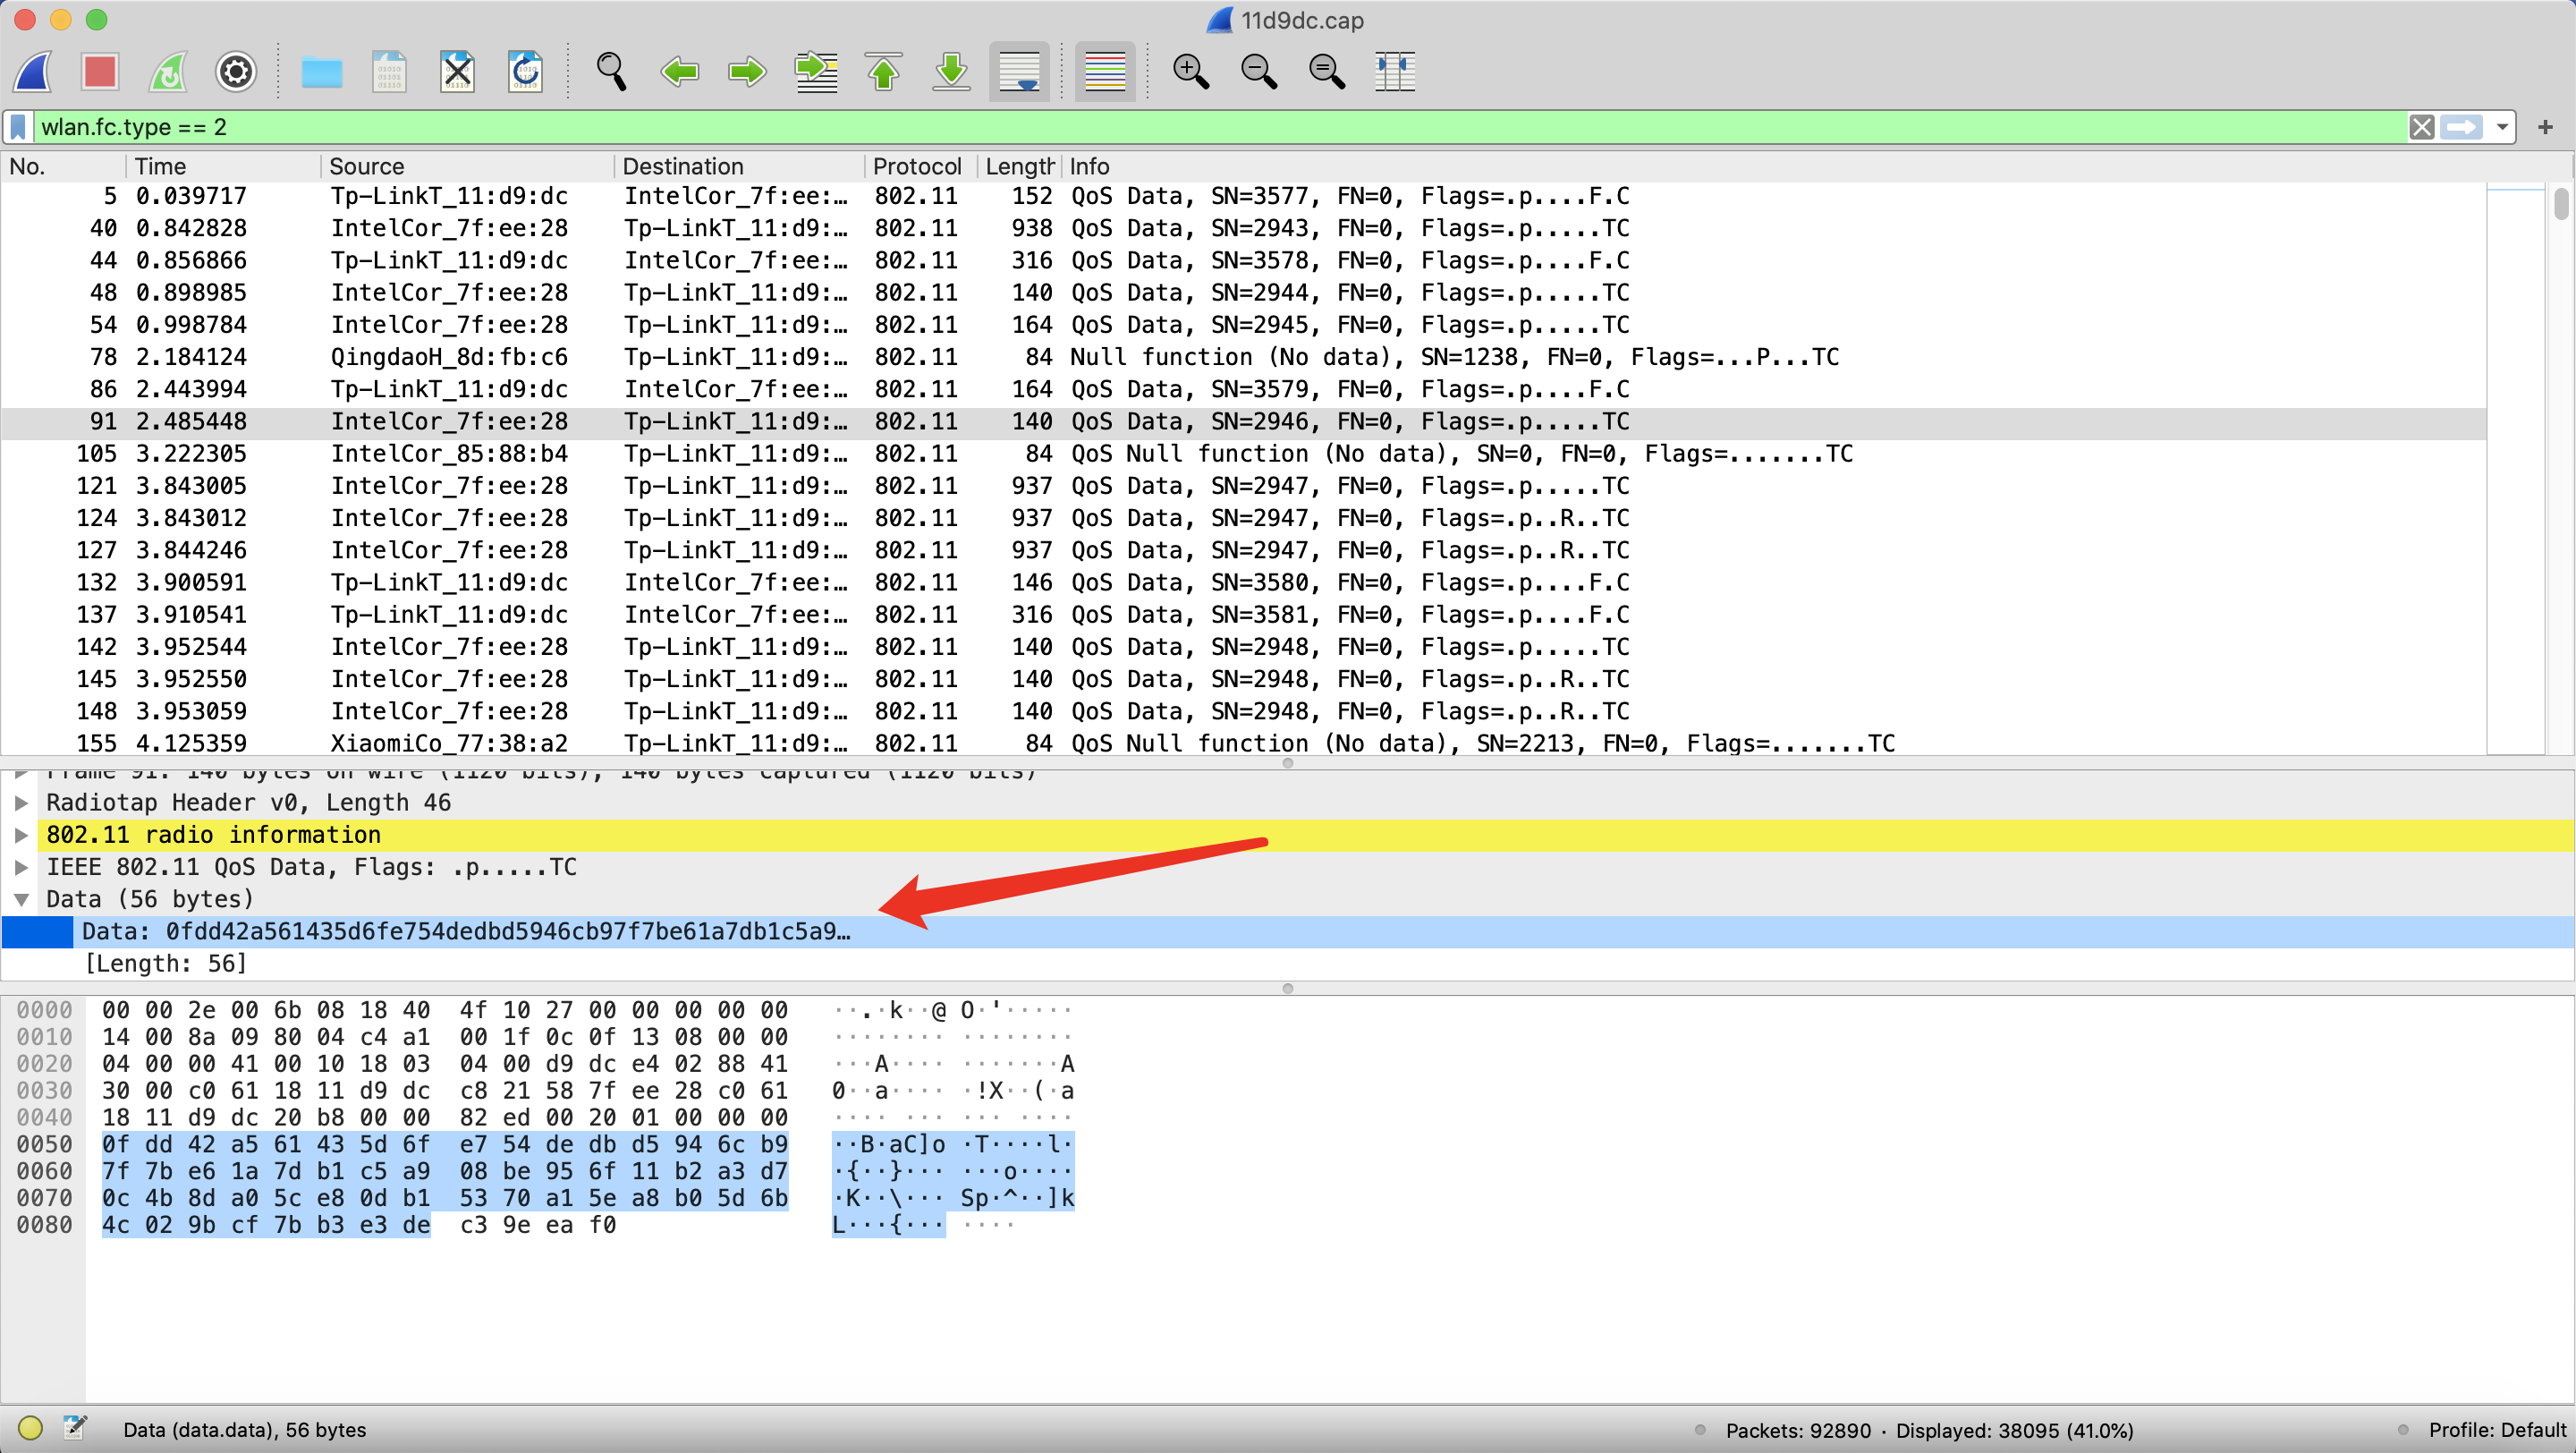The width and height of the screenshot is (2576, 1453).
Task: Click the packet list minimap
Action: 2516,468
